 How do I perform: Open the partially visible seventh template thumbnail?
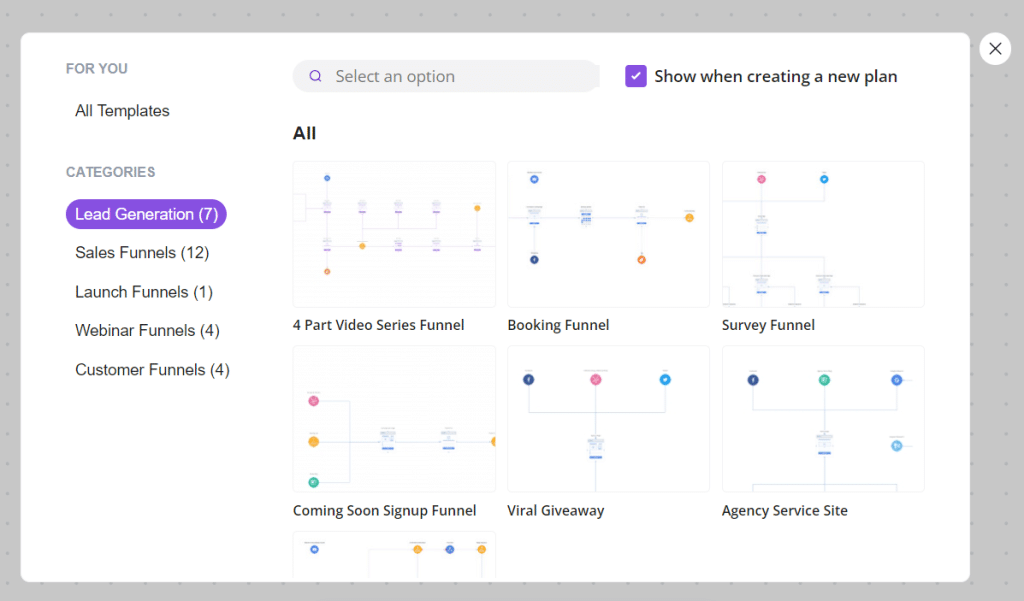tap(394, 555)
